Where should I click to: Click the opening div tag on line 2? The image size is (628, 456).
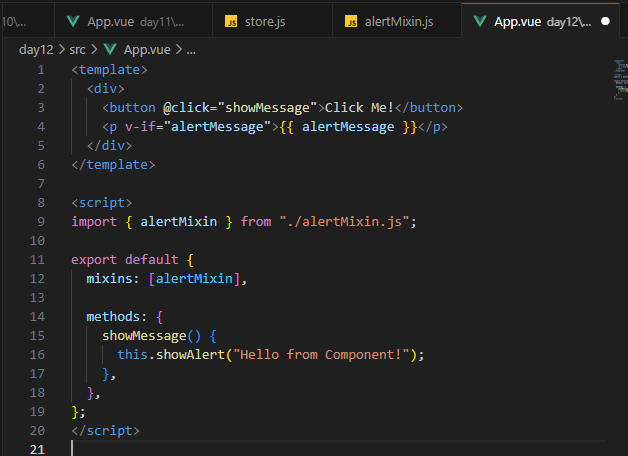pos(106,88)
